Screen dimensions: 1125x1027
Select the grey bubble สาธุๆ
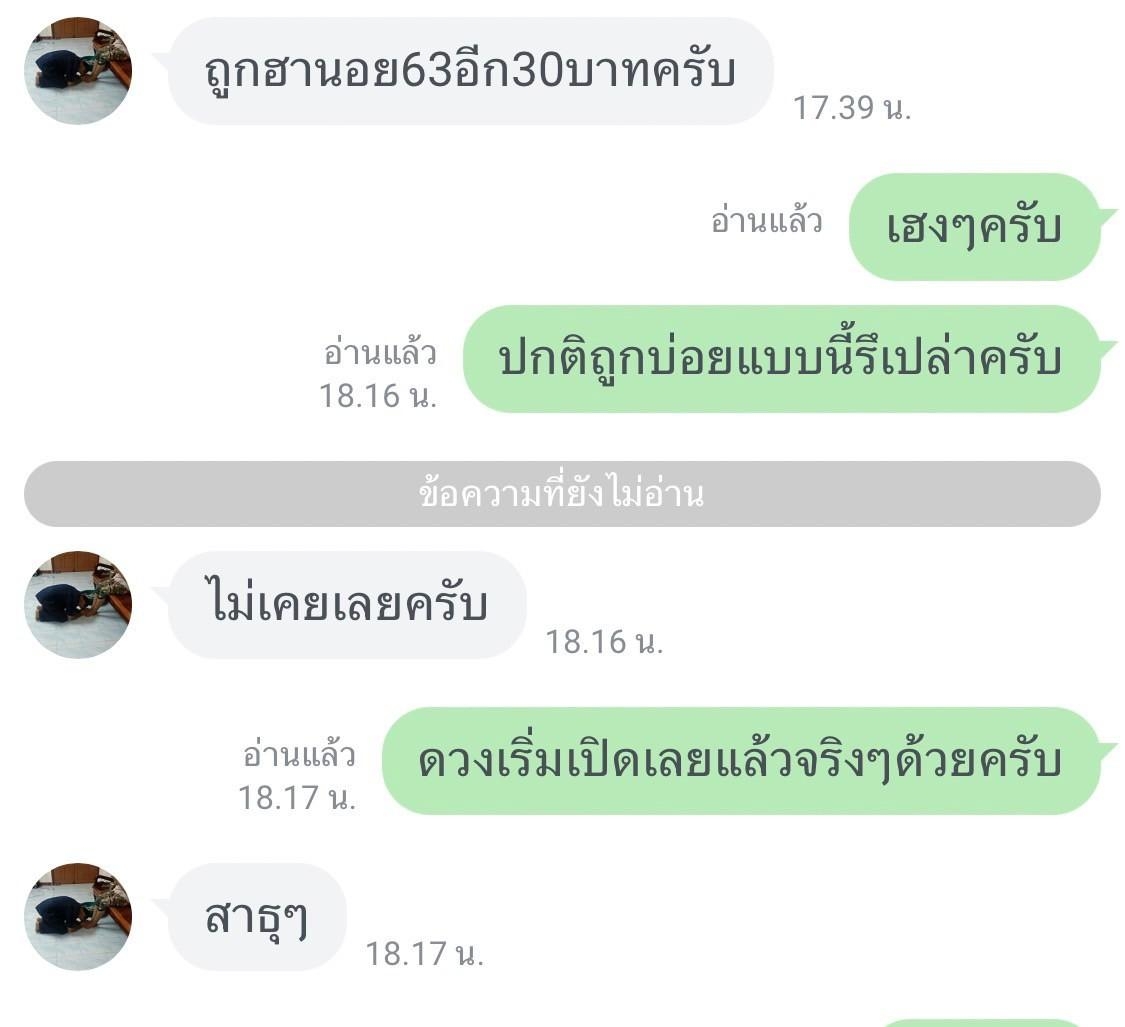[x=257, y=917]
